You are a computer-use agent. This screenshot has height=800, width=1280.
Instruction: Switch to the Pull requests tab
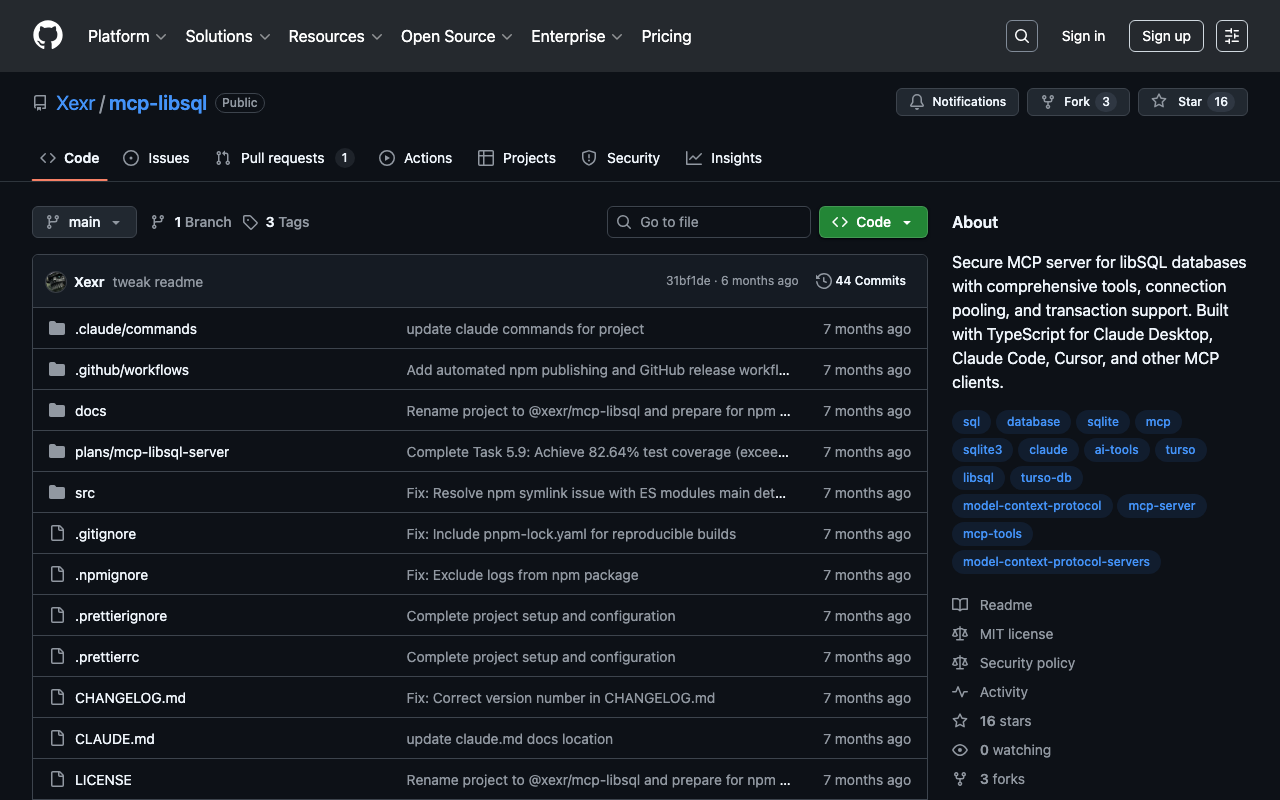[283, 158]
